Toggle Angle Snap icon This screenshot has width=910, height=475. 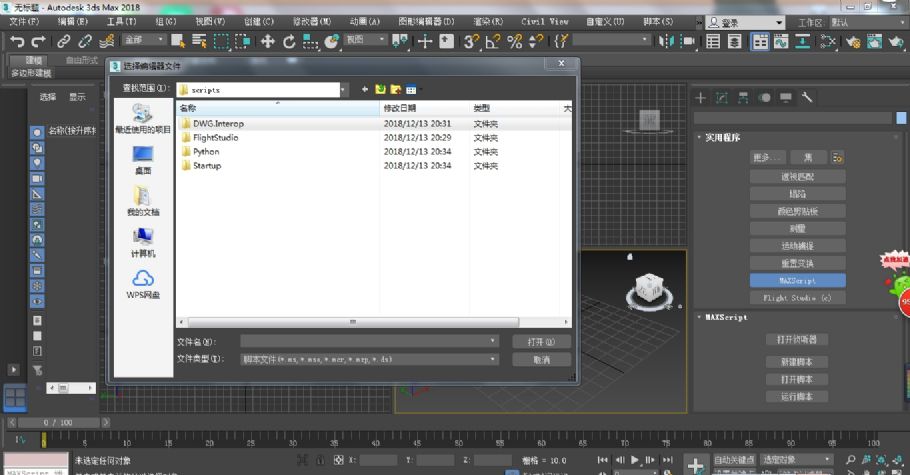(493, 41)
